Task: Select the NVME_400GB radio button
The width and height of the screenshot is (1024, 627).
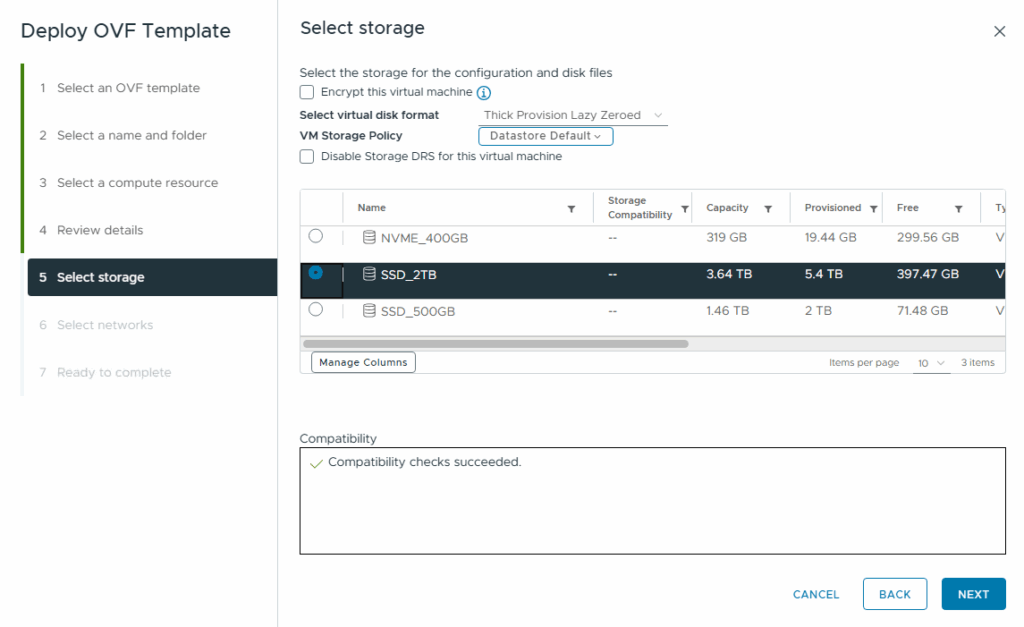Action: (x=316, y=236)
